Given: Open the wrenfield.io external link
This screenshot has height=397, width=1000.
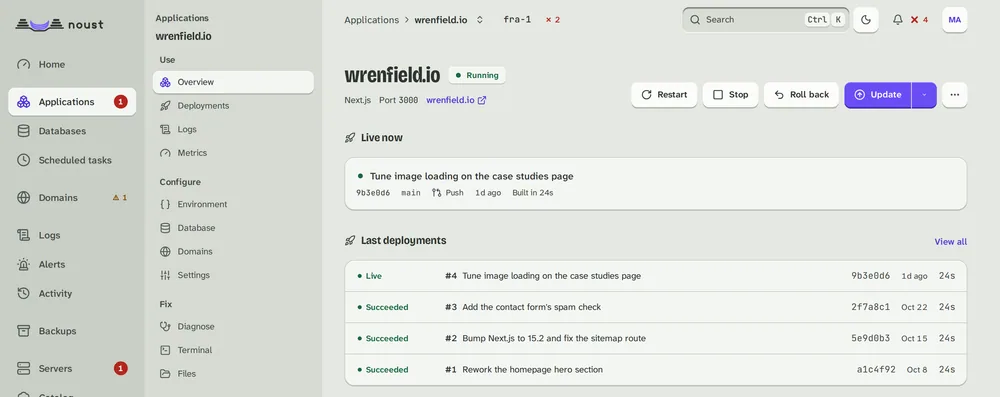Looking at the screenshot, I should coord(456,100).
